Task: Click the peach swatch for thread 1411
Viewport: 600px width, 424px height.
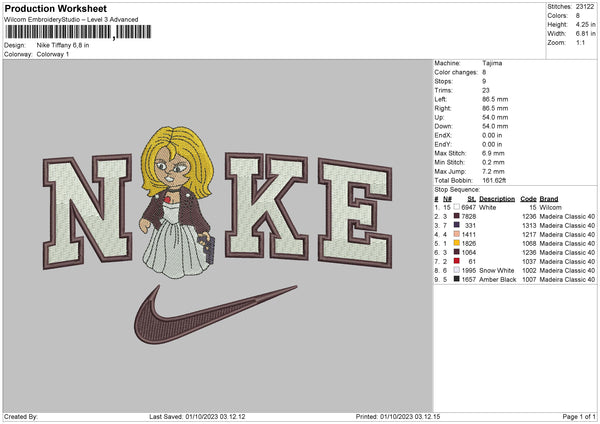Action: (457, 234)
